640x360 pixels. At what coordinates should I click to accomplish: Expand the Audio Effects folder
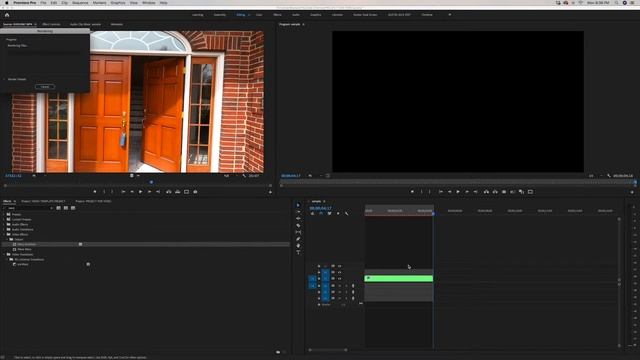click(x=4, y=224)
